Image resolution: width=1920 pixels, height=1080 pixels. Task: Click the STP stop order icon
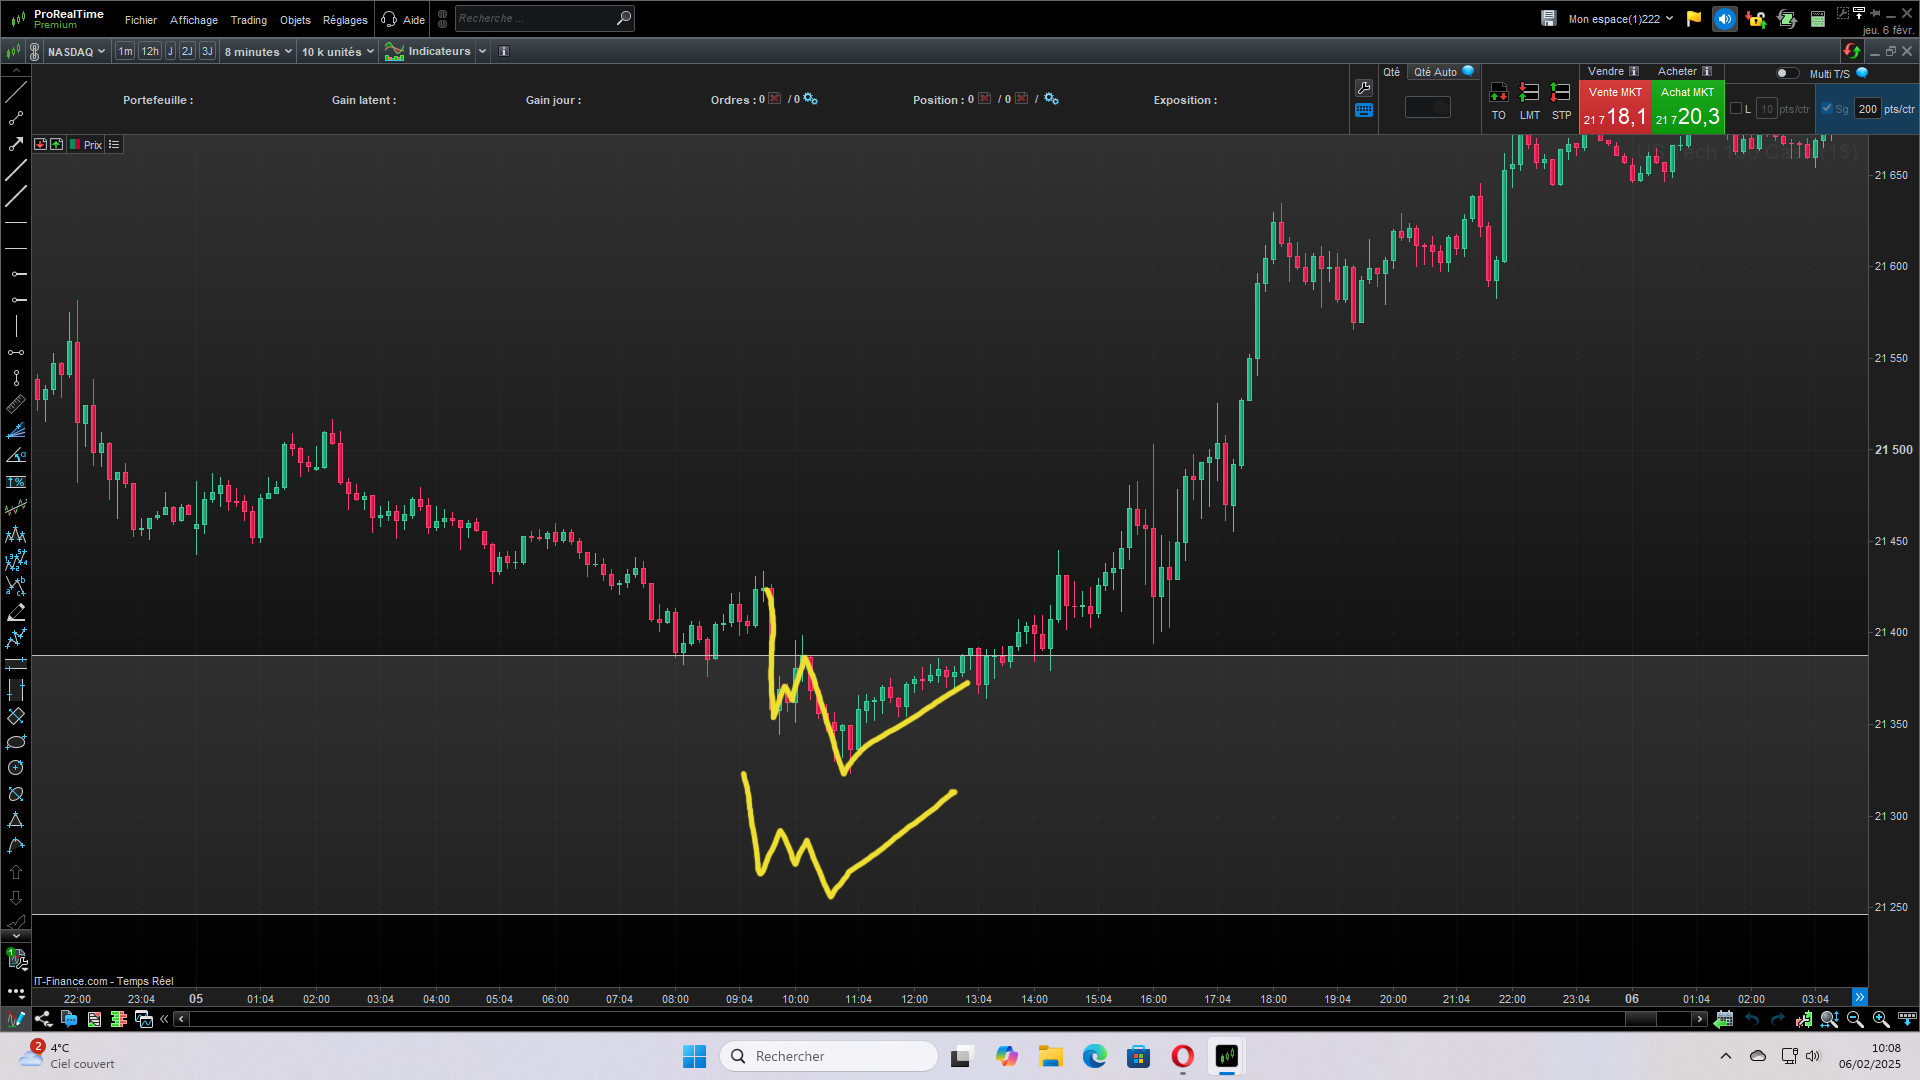(1560, 93)
